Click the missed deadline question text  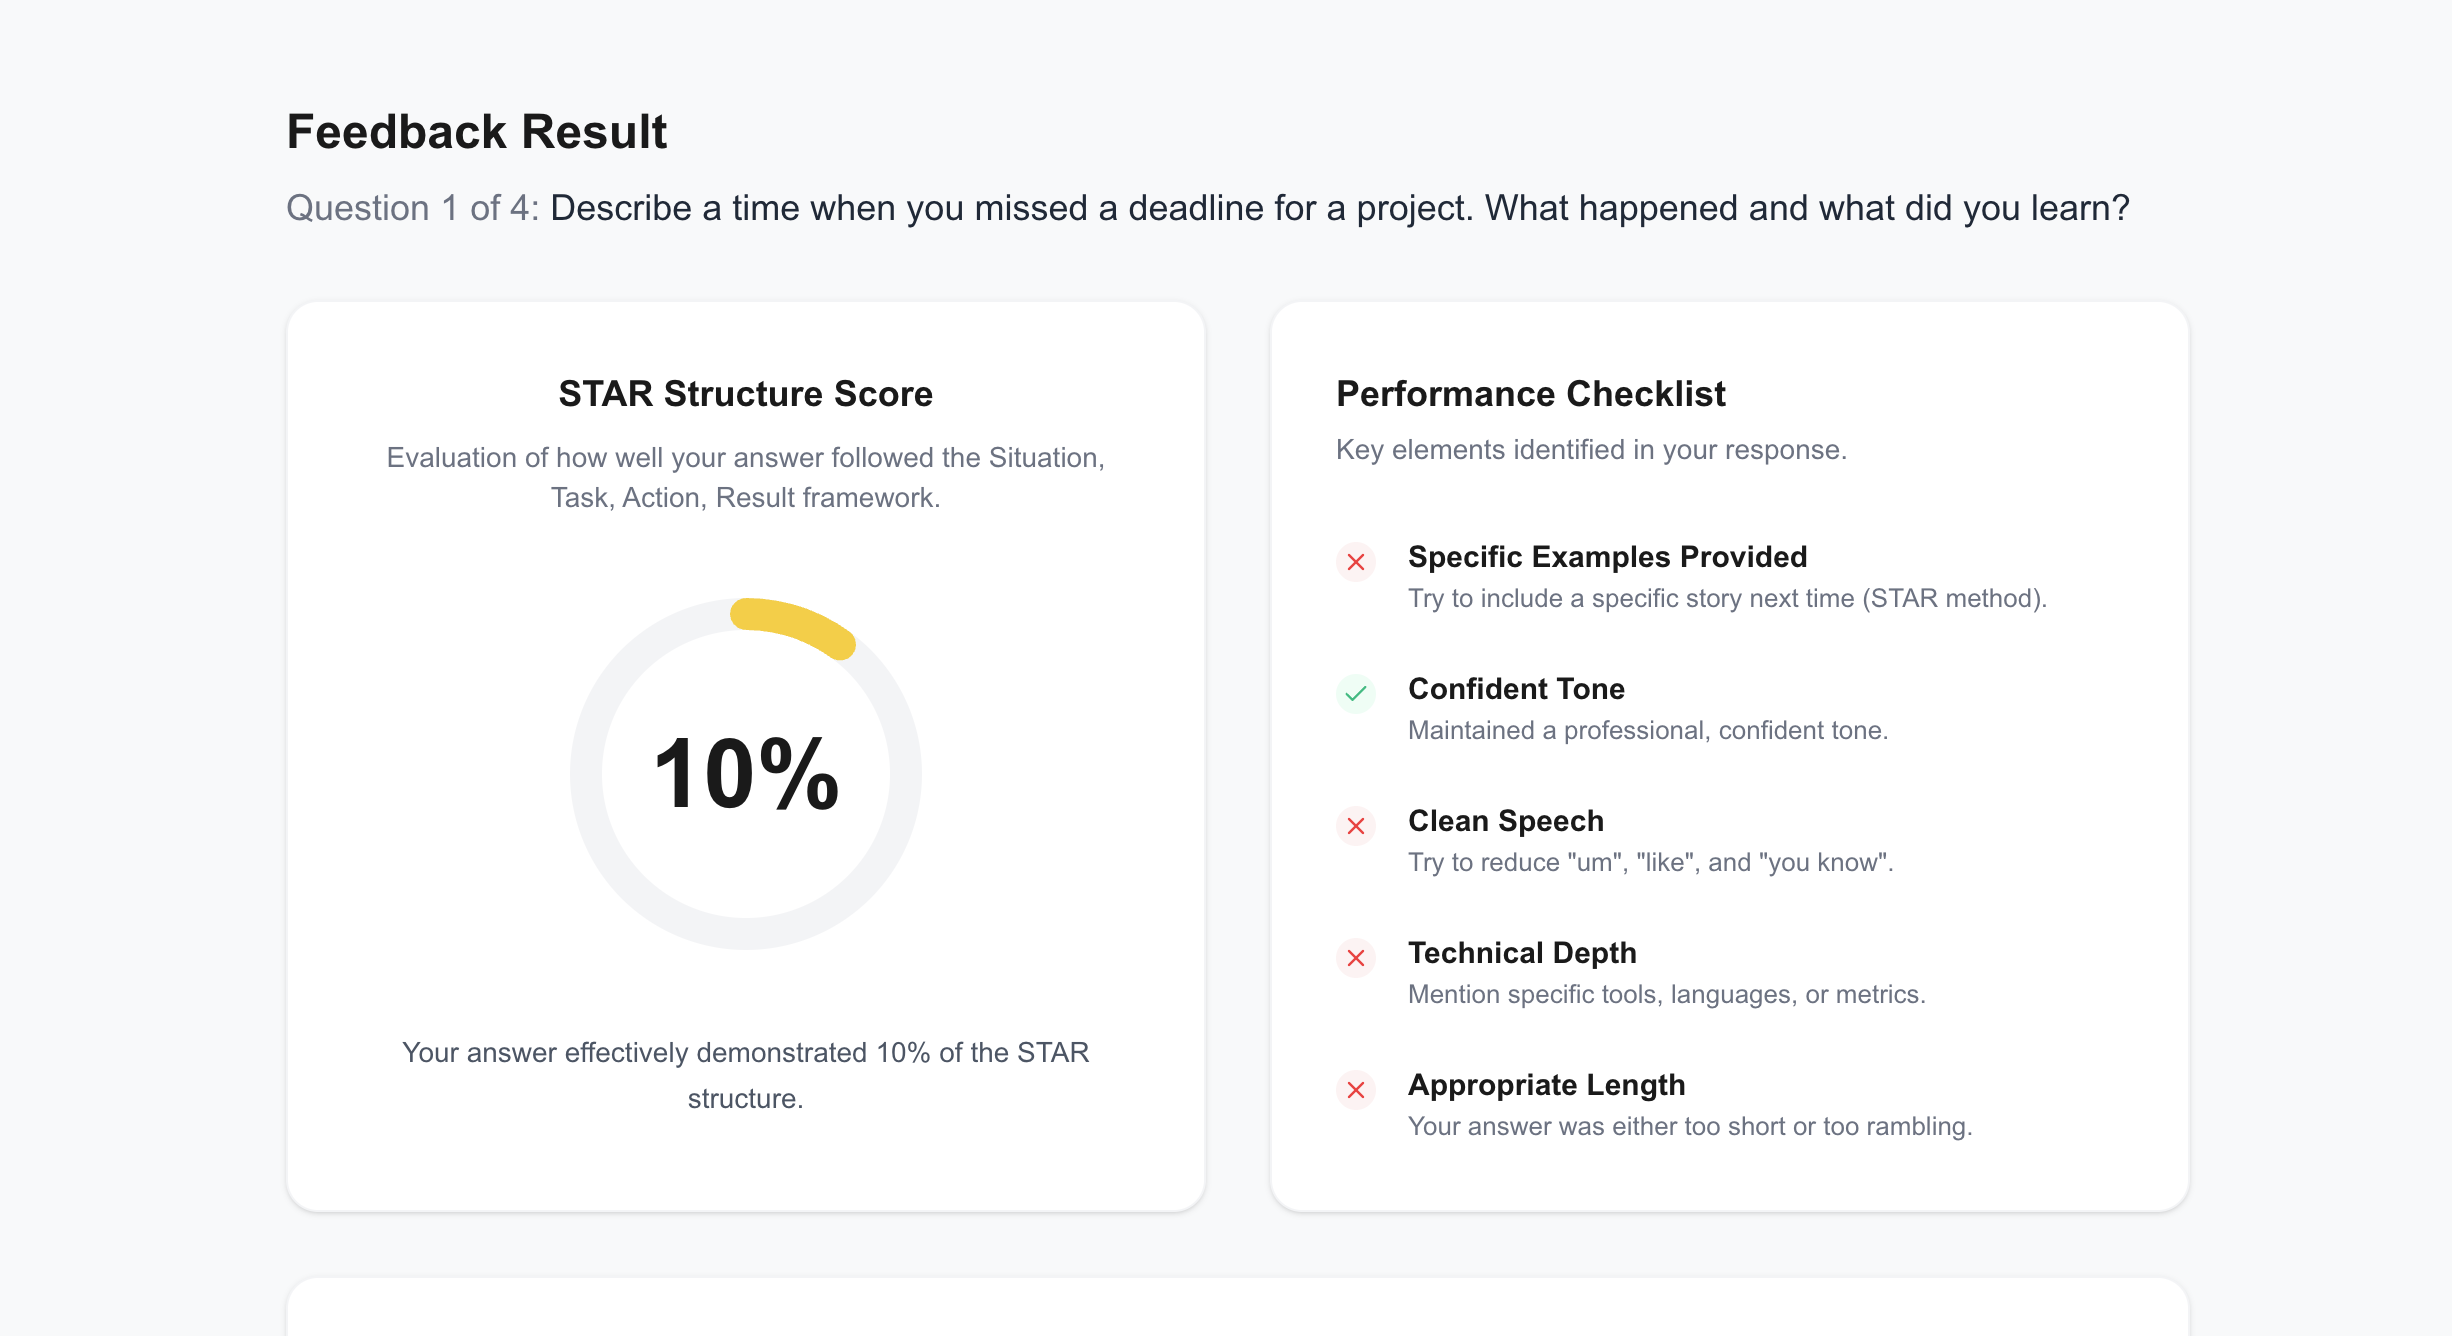coord(1340,208)
